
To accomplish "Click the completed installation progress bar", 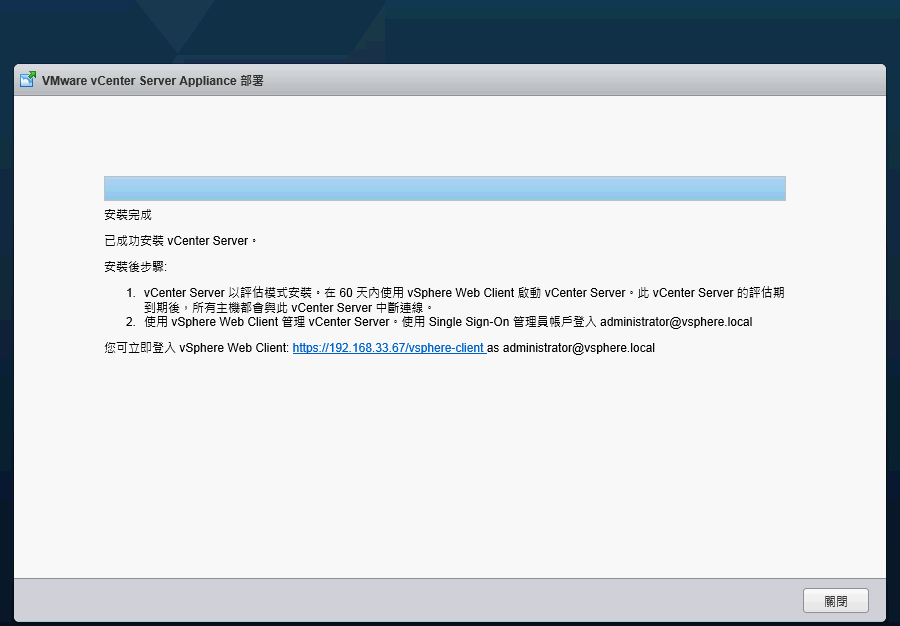I will coord(445,188).
